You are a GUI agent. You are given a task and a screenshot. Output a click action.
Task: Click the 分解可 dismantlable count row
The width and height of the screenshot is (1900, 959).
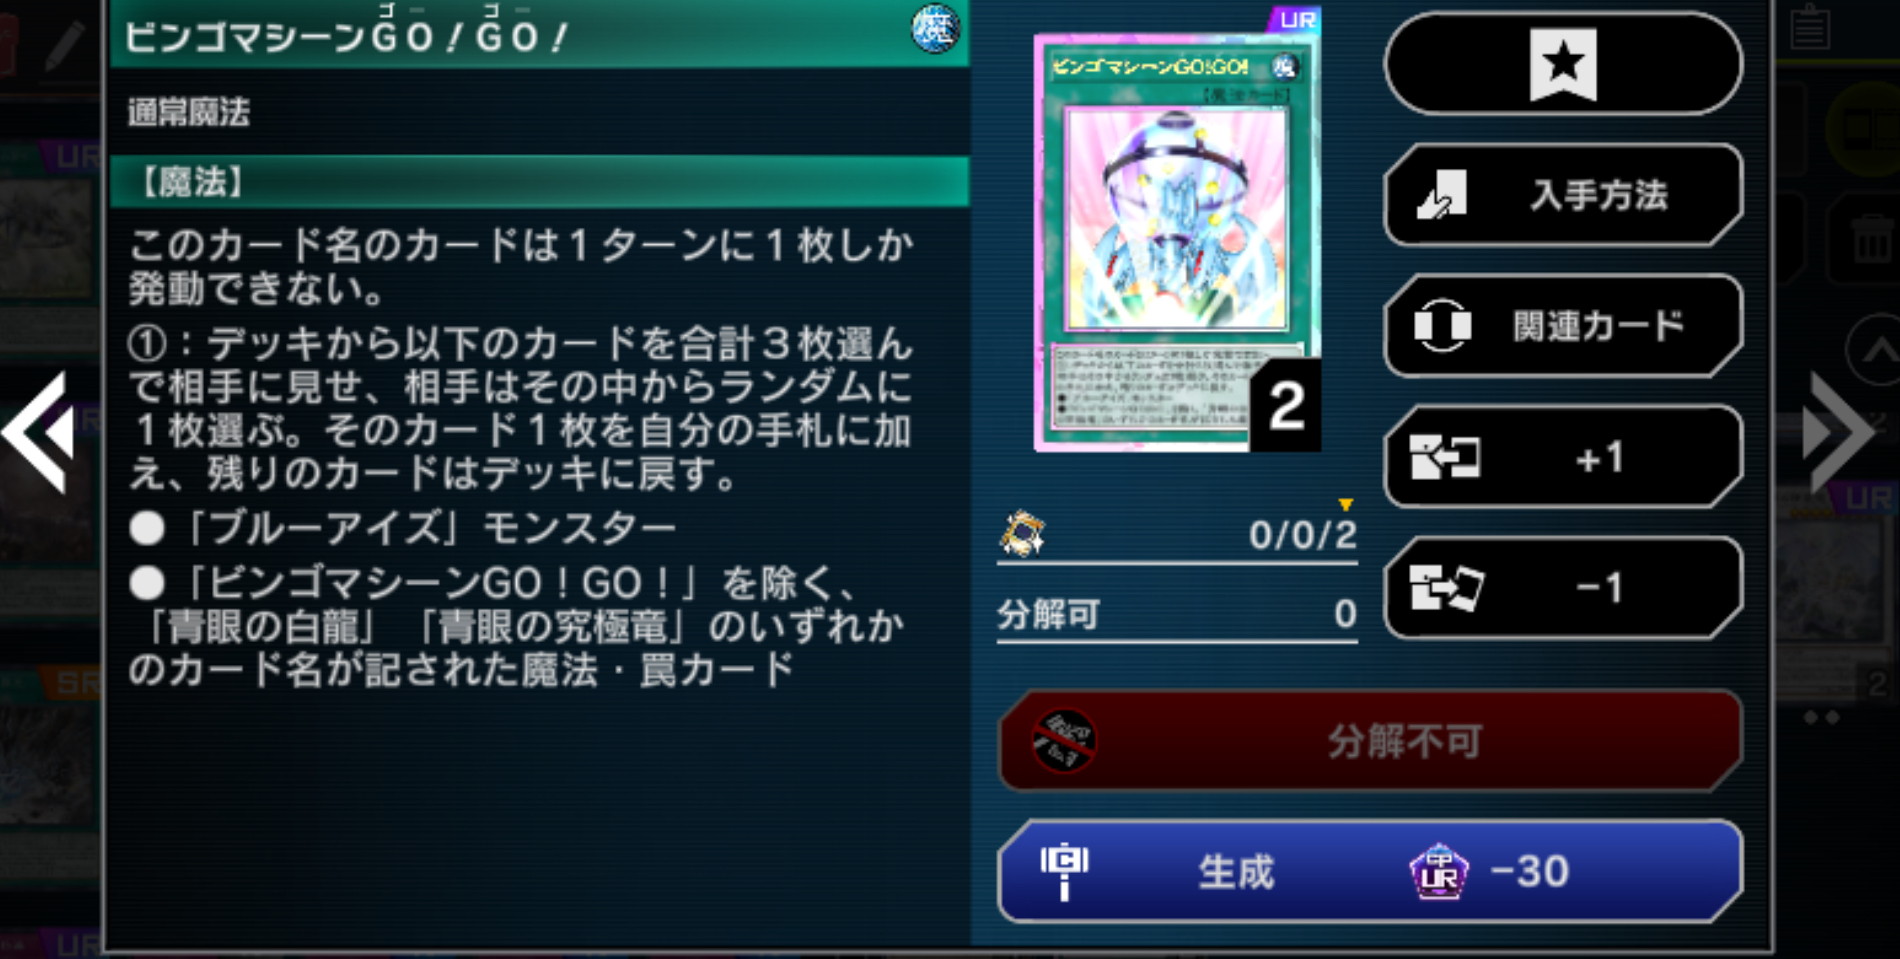1177,614
